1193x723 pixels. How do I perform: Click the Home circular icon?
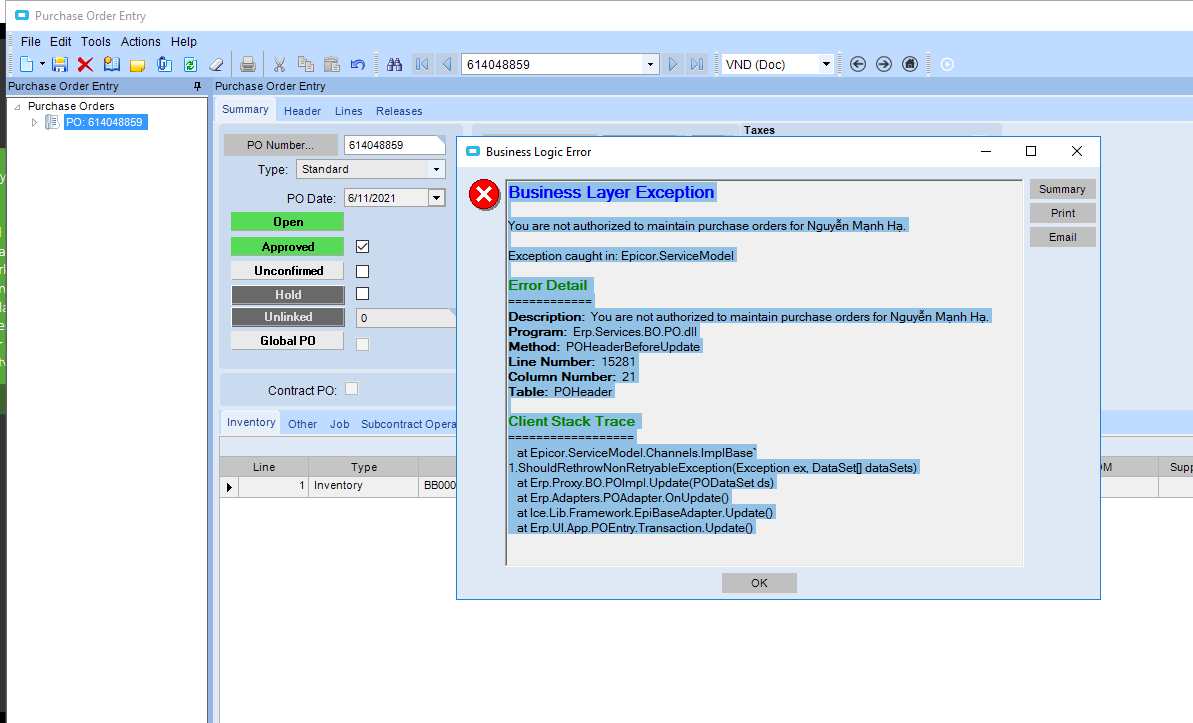point(910,65)
